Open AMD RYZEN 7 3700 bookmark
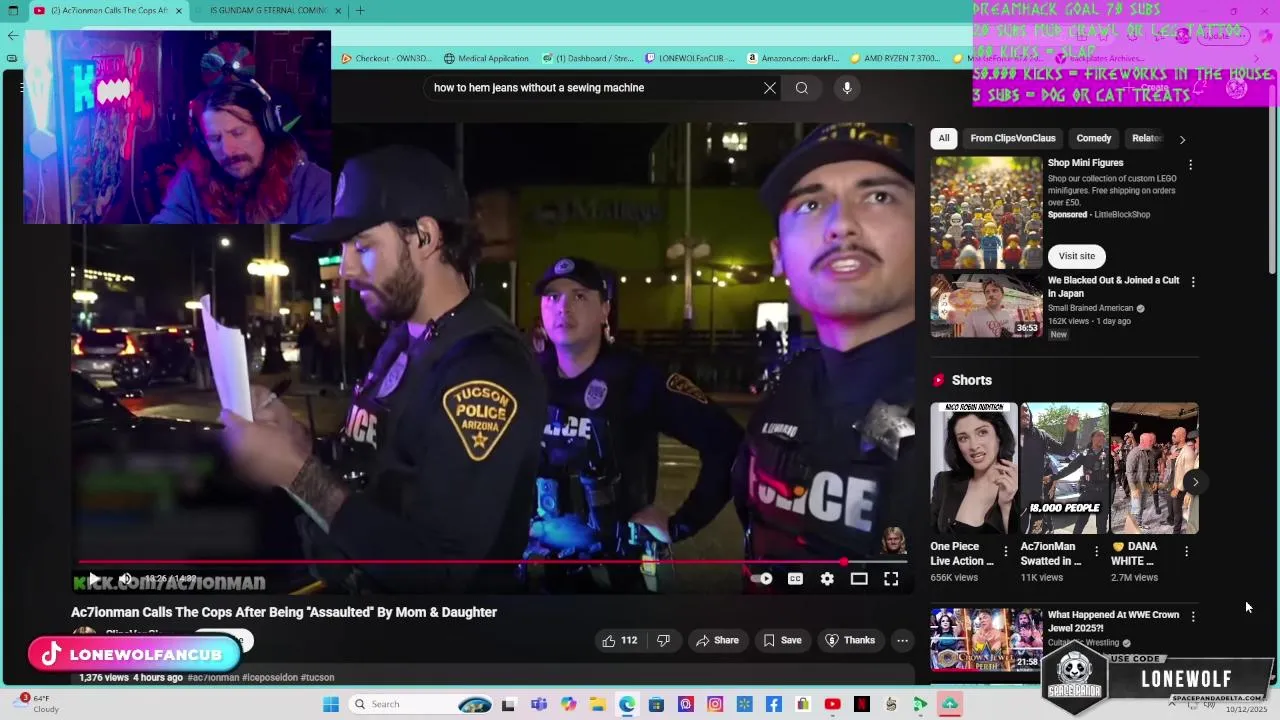This screenshot has width=1280, height=720. (x=894, y=59)
